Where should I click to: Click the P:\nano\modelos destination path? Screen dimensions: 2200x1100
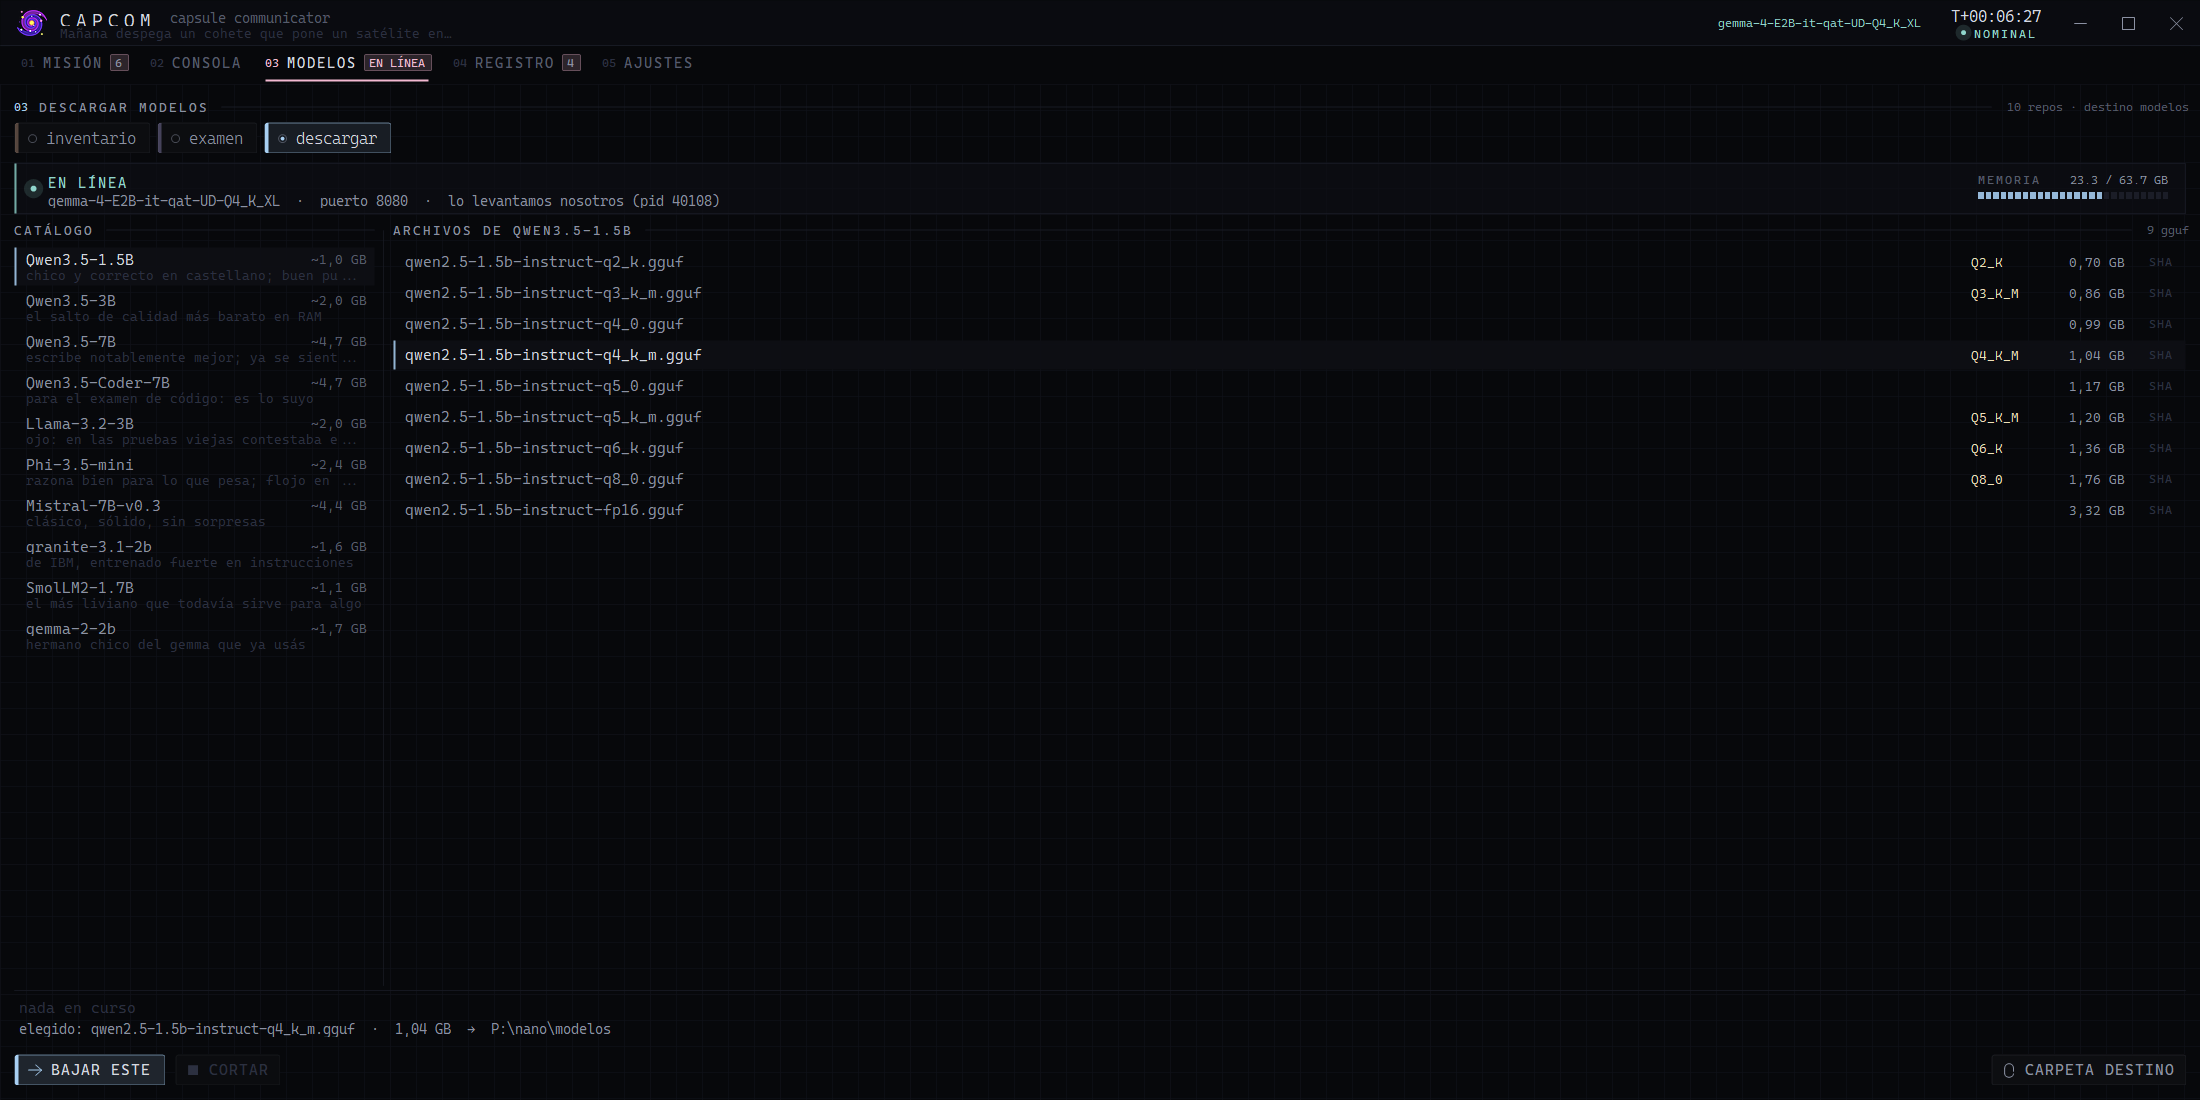tap(550, 1029)
